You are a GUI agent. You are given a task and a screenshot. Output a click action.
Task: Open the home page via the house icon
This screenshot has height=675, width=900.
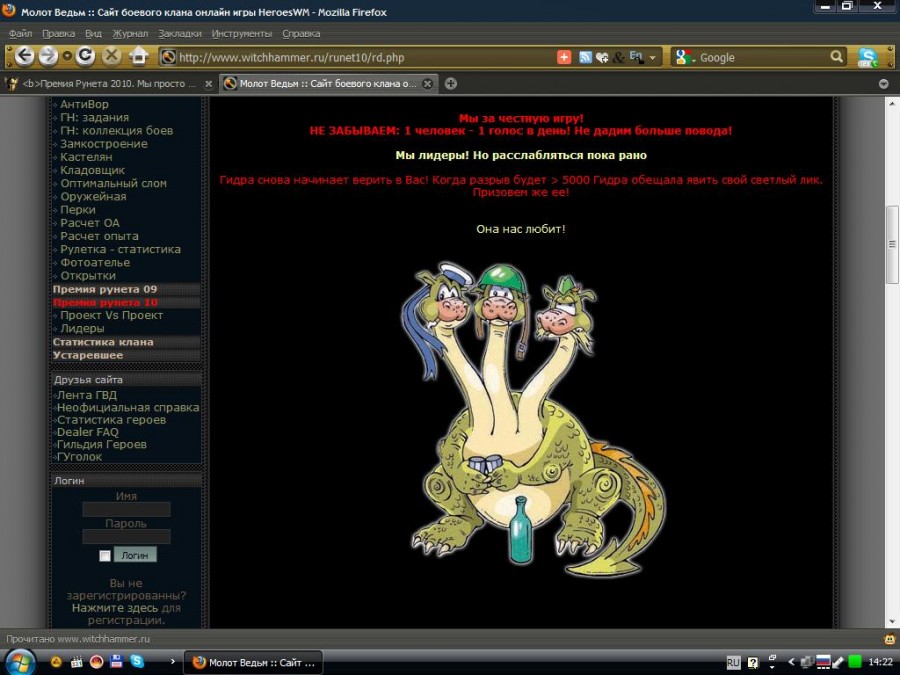click(x=138, y=56)
